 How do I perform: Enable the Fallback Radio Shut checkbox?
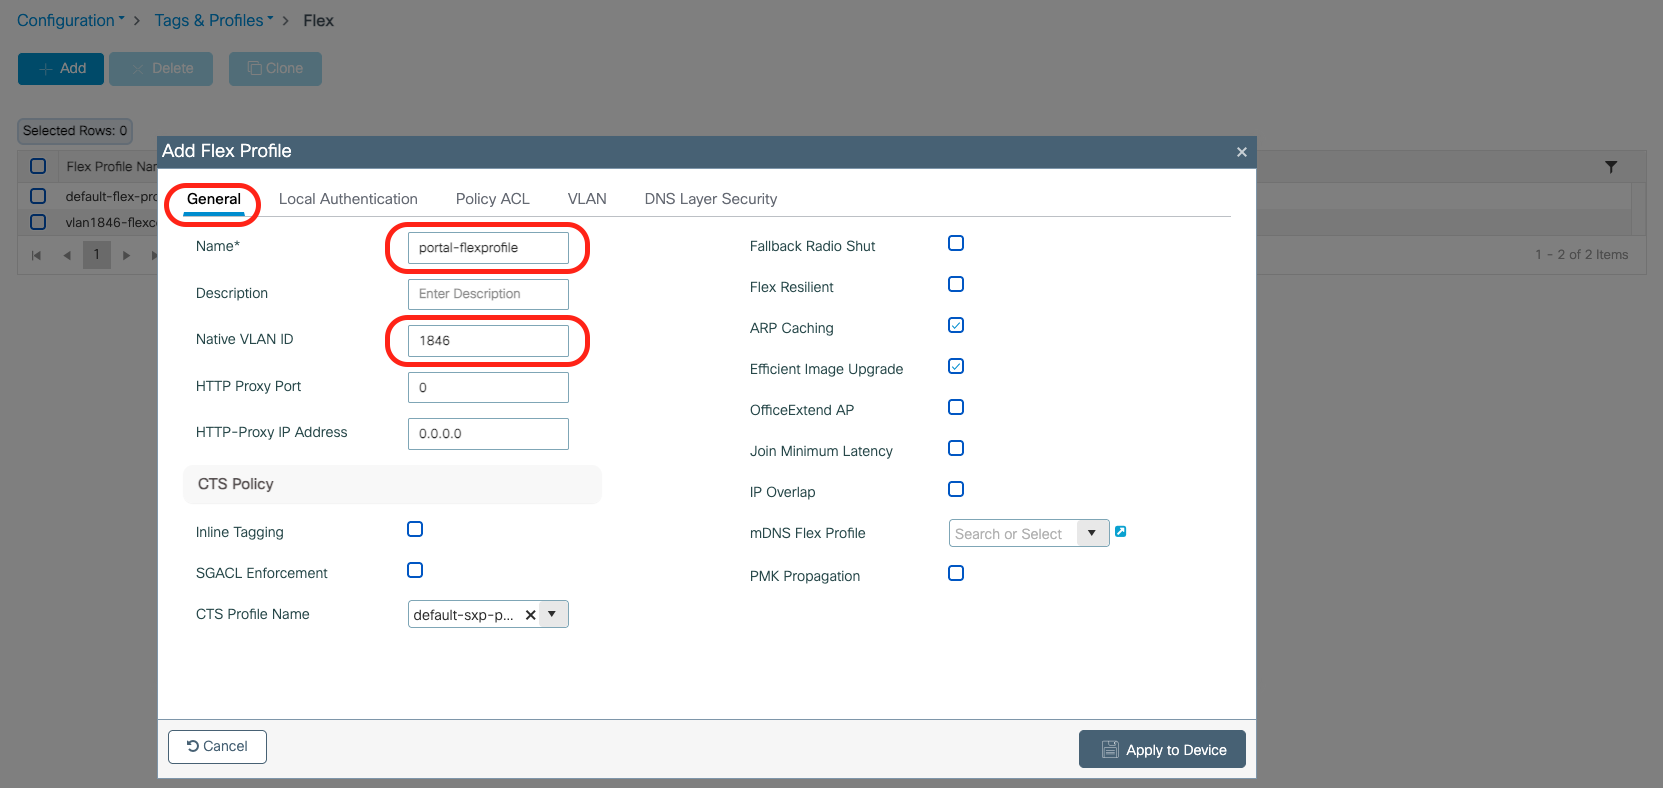[x=956, y=244]
